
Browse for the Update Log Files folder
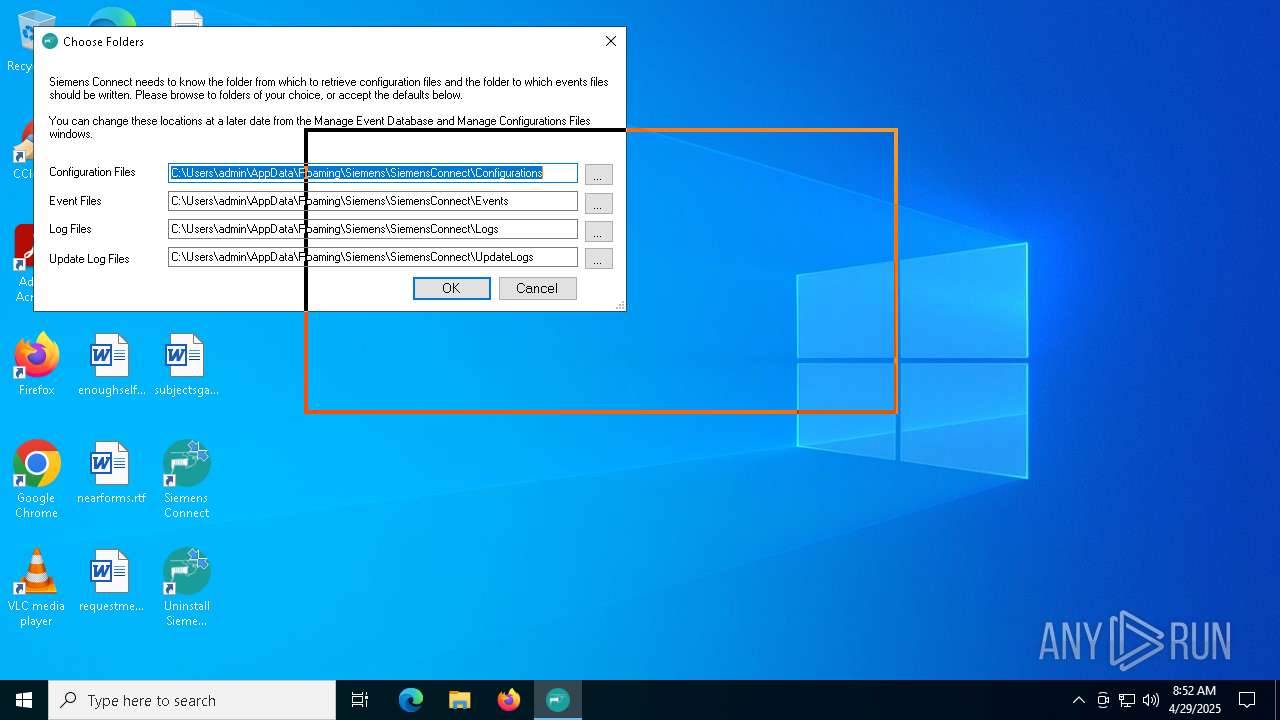point(598,259)
